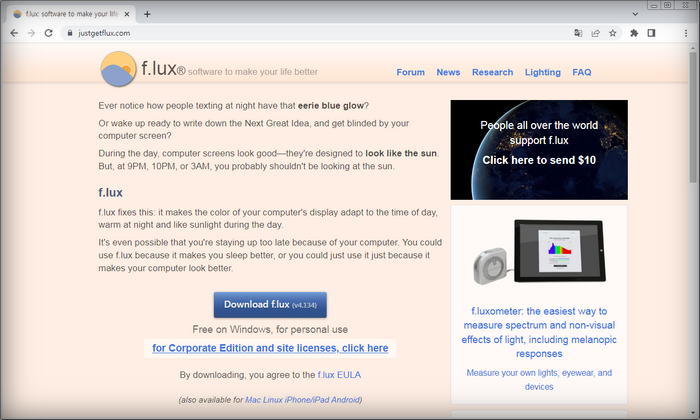Click the 'look like the sun' bold text
This screenshot has height=420, width=700.
401,153
